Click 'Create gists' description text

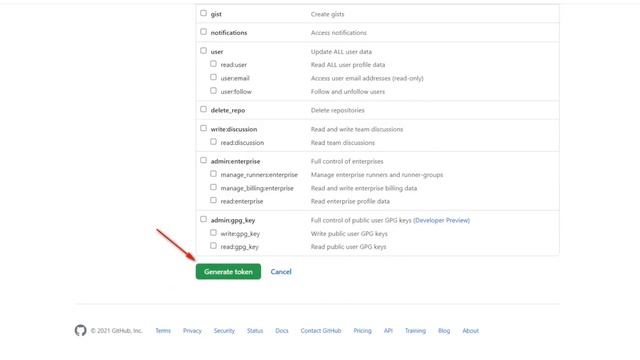click(x=327, y=14)
